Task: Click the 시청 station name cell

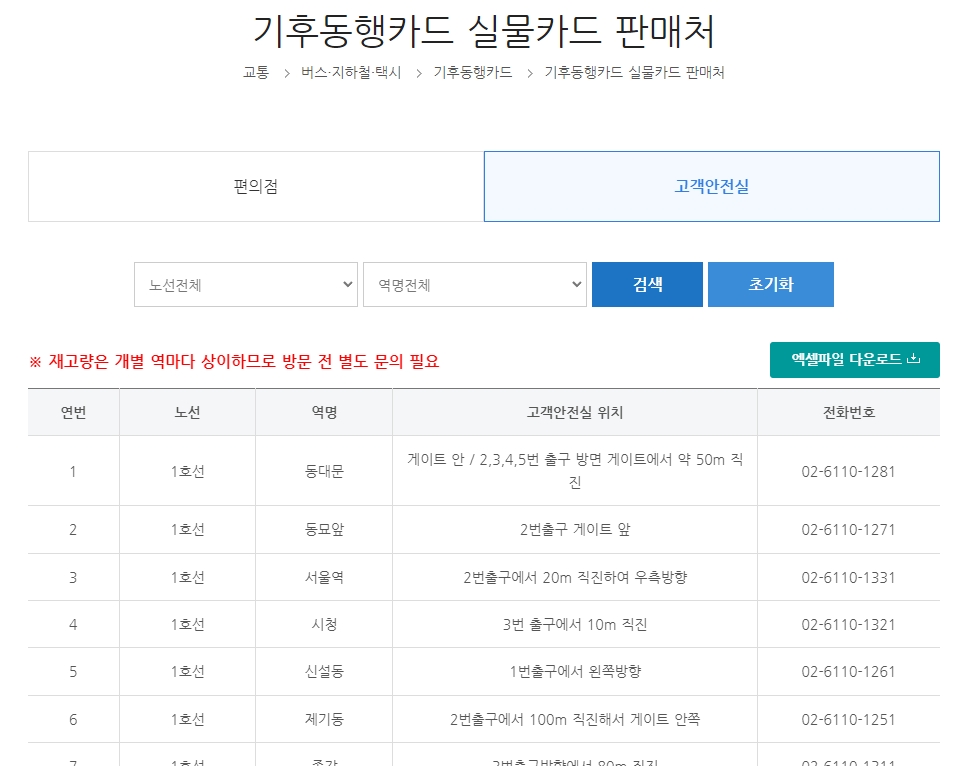Action: point(324,624)
